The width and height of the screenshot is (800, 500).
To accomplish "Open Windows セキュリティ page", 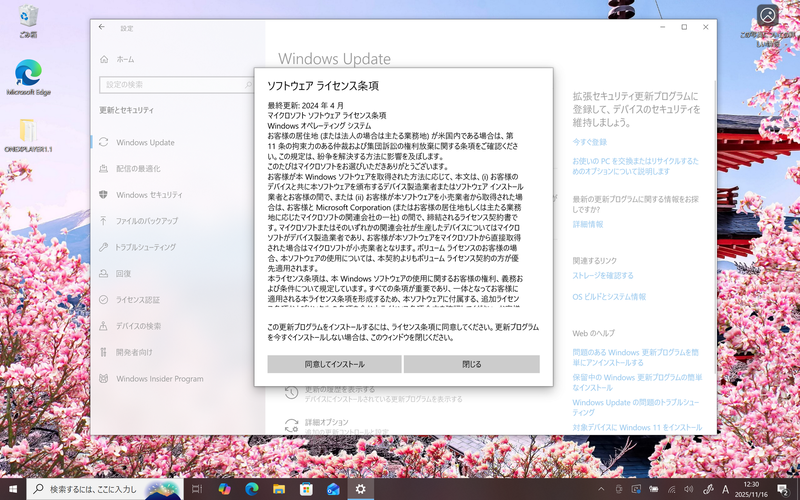I will click(x=149, y=195).
